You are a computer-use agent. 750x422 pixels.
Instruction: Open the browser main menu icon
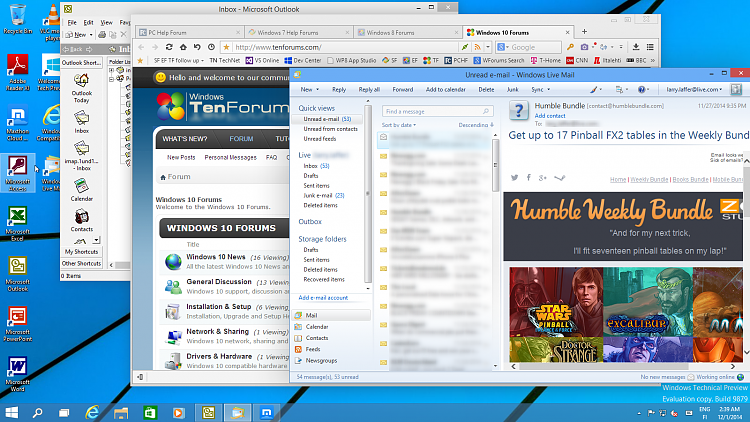pos(650,47)
